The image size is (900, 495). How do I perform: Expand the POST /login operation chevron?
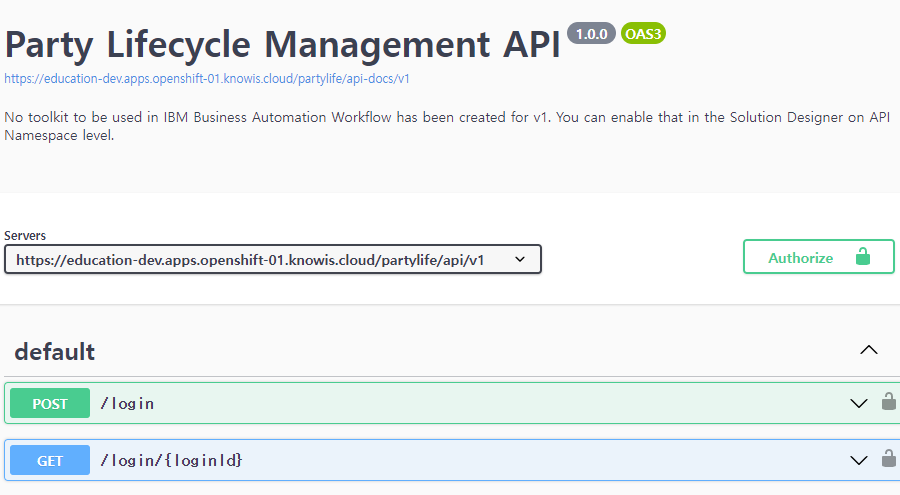click(859, 403)
